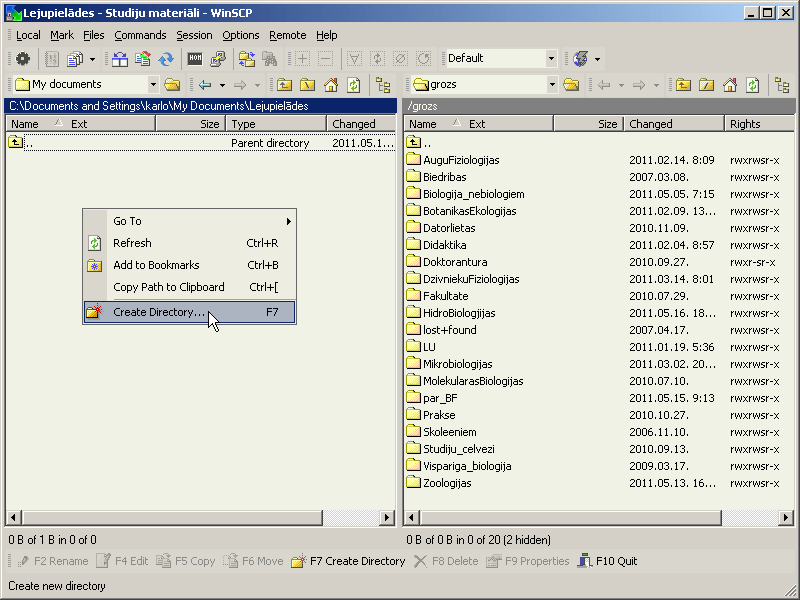800x600 pixels.
Task: Click the Compare Directories toolbar icon
Action: 120,59
